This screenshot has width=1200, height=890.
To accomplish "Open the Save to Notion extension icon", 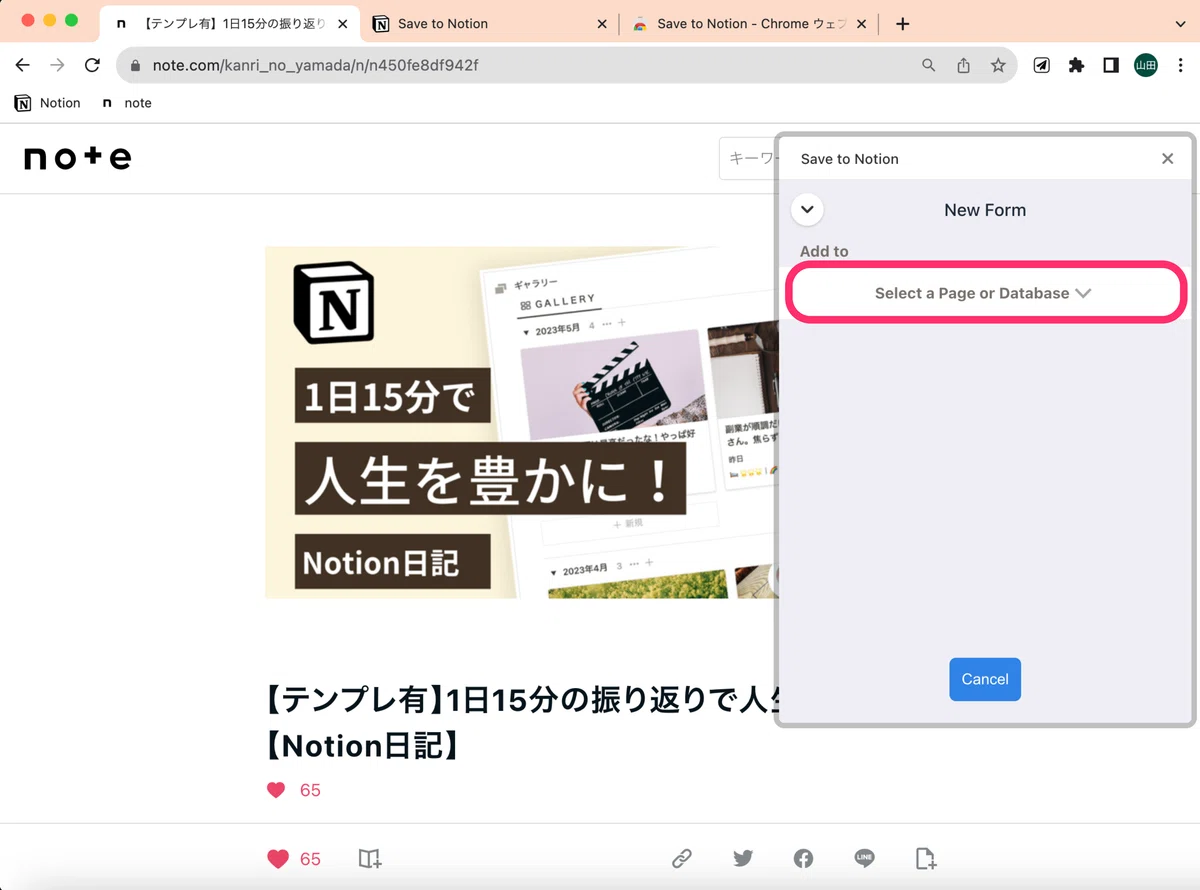I will (x=1041, y=65).
